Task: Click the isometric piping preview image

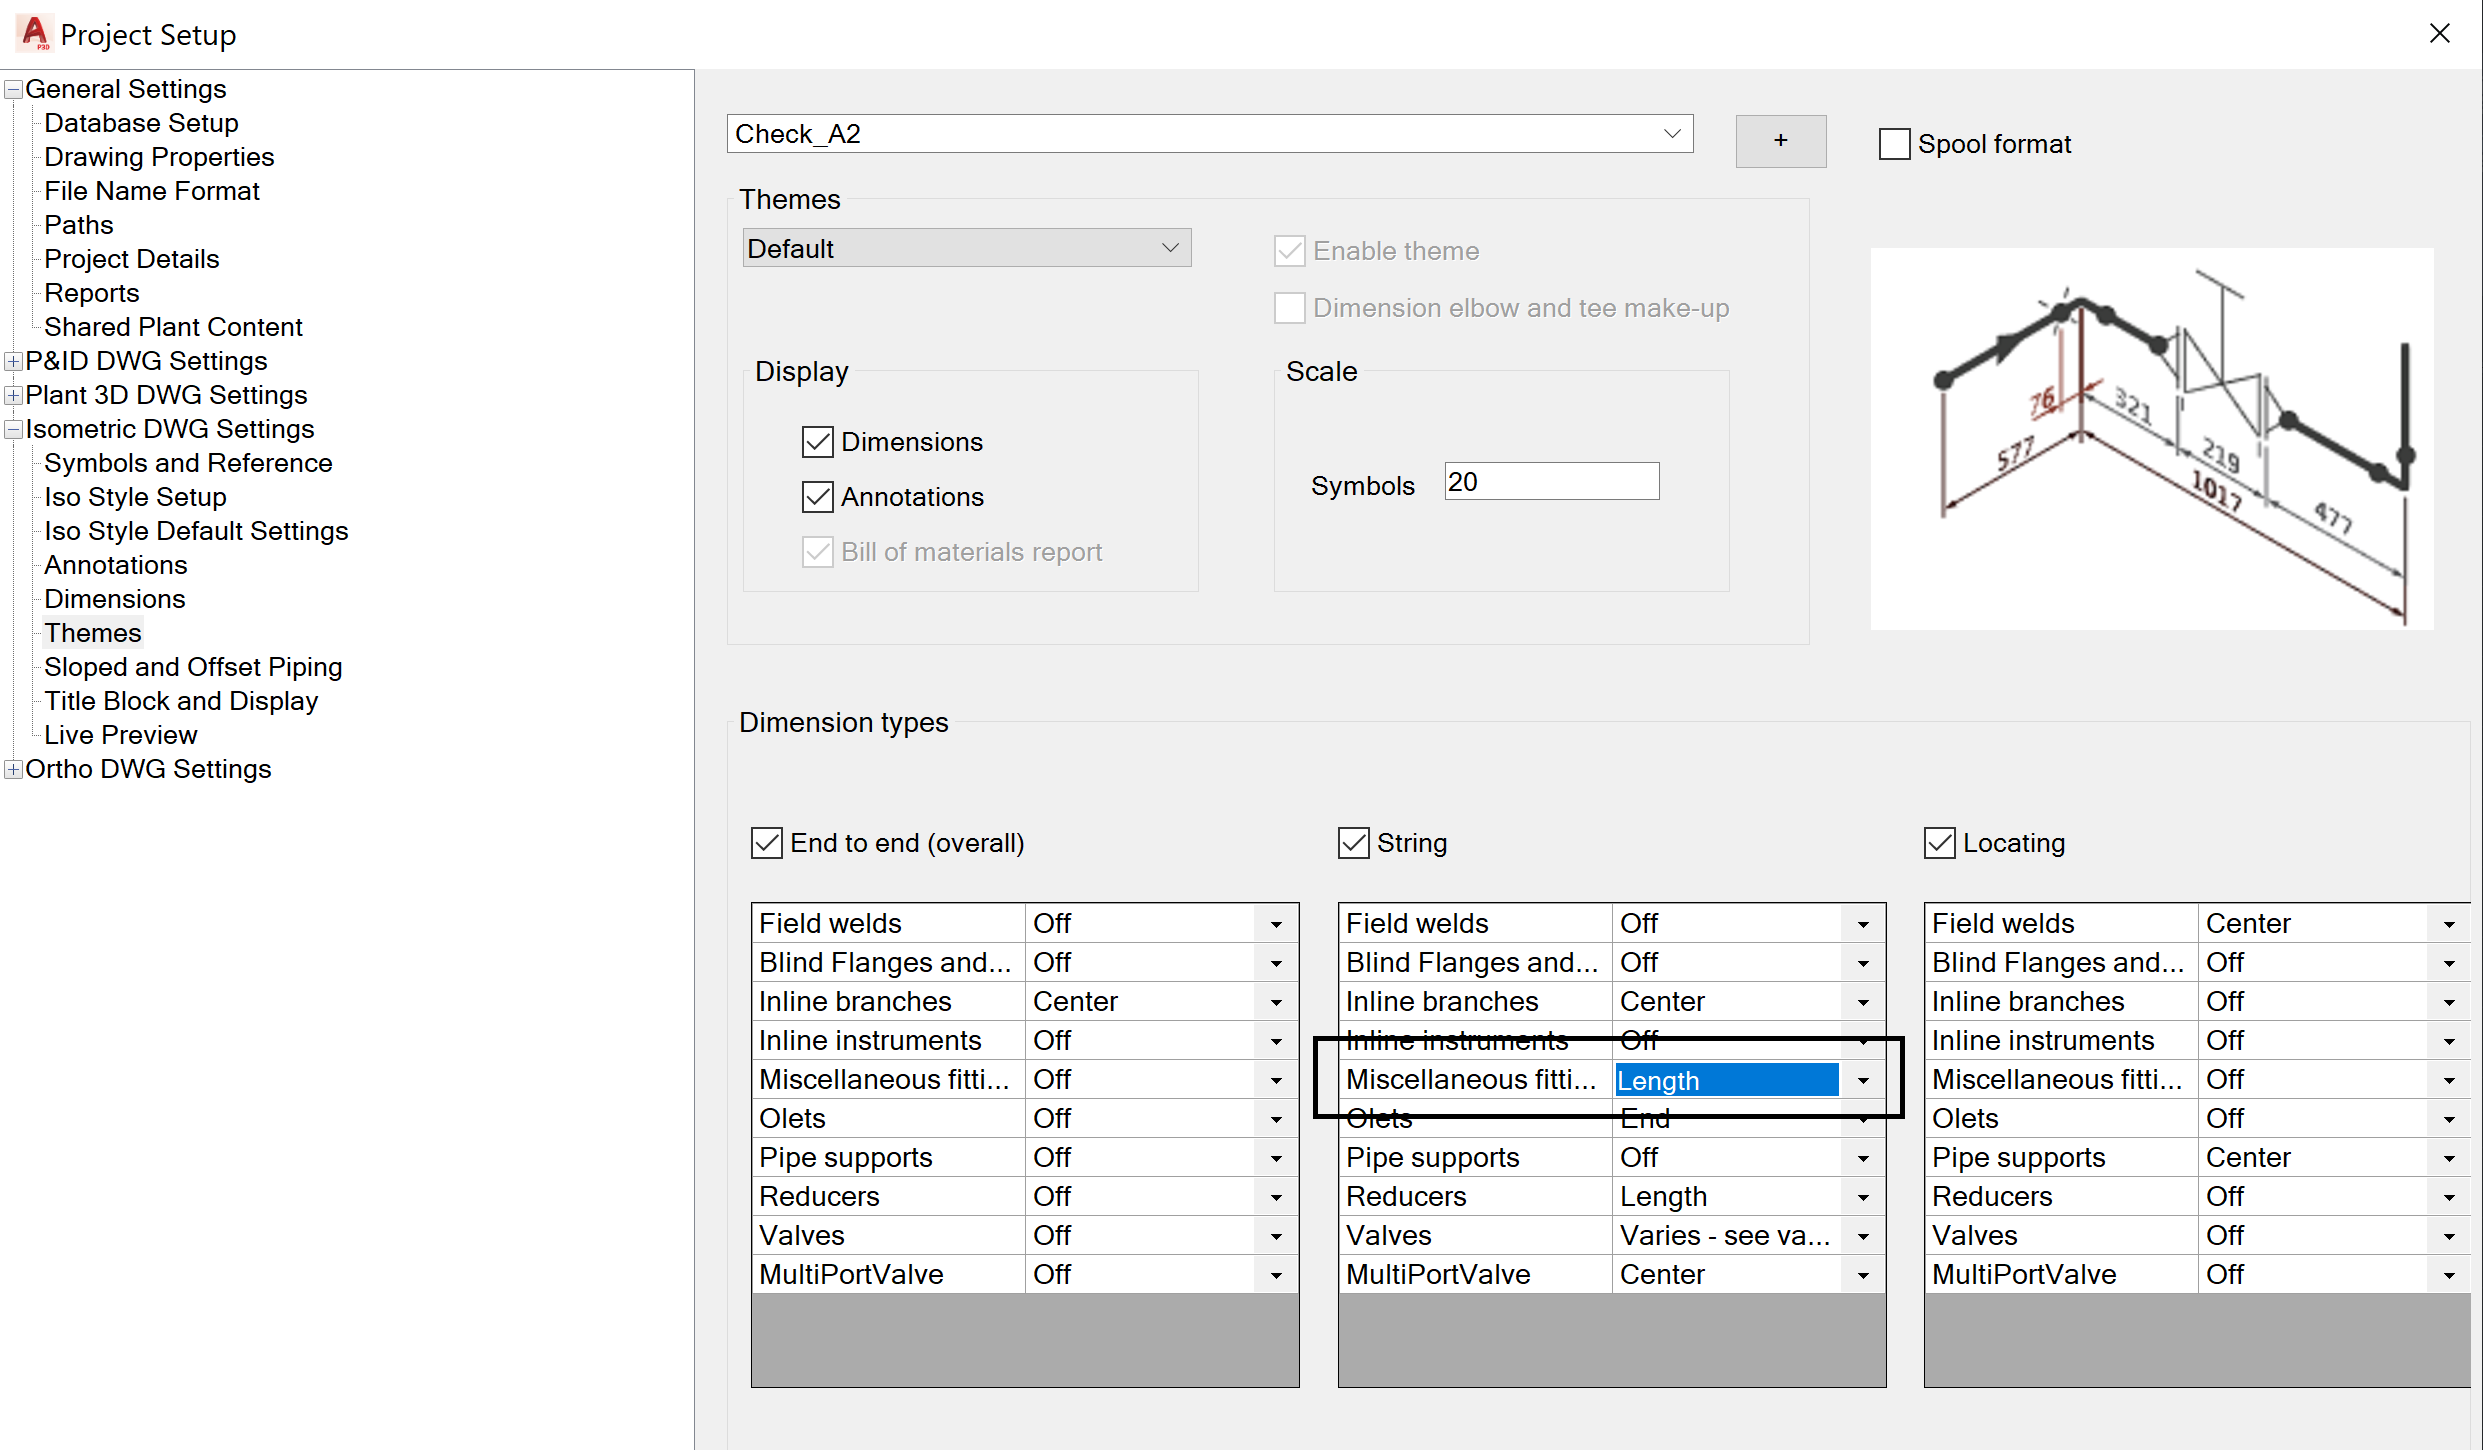Action: click(x=2151, y=439)
